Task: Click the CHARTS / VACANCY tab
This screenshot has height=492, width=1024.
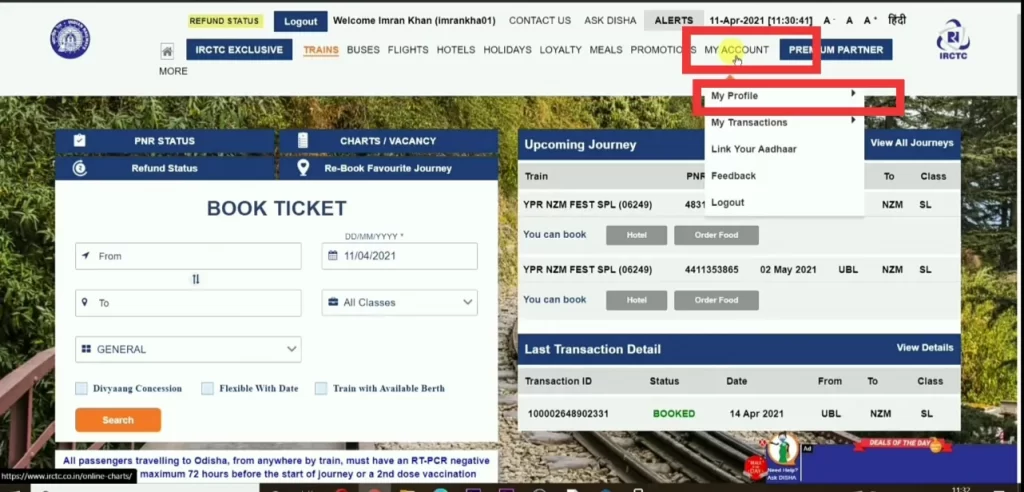Action: click(x=388, y=140)
